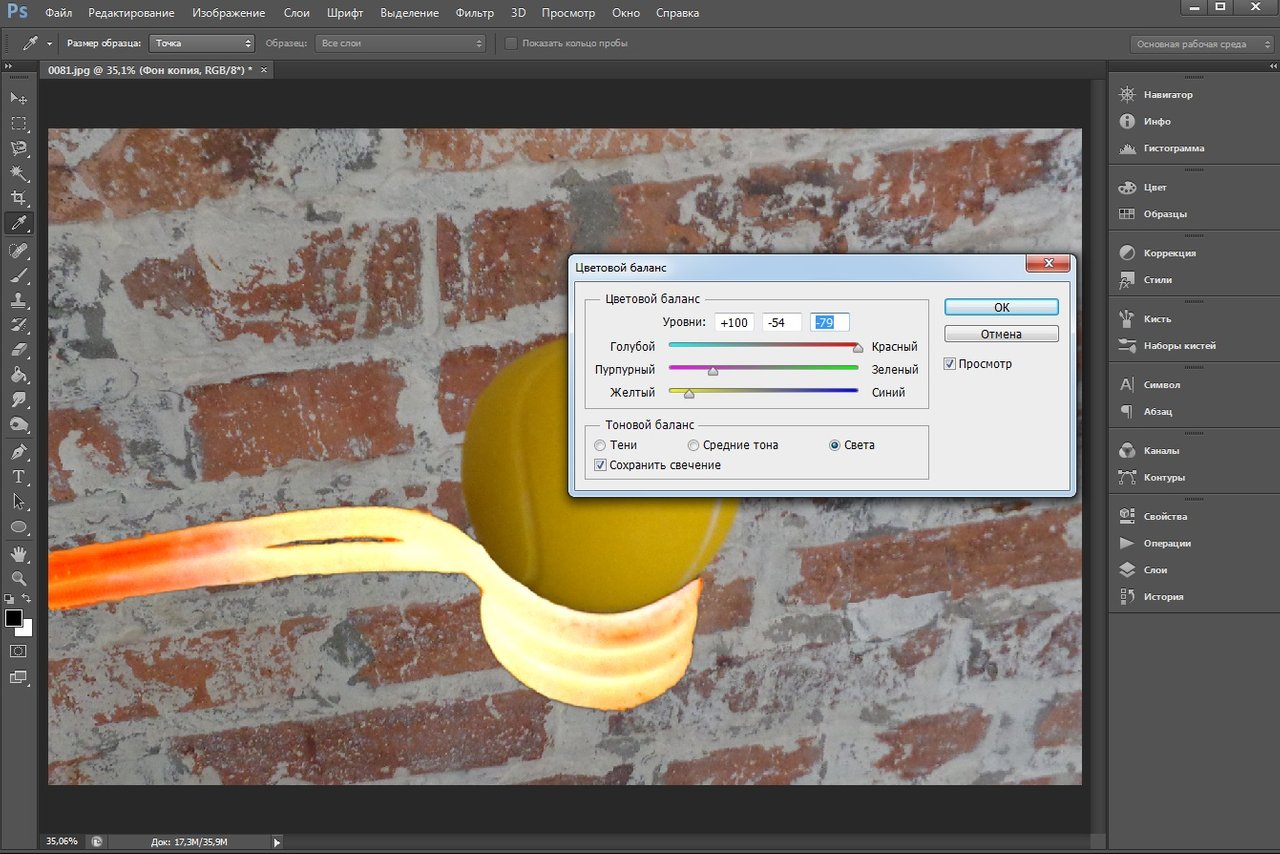Select the Crop tool
Image resolution: width=1280 pixels, height=854 pixels.
pos(19,198)
